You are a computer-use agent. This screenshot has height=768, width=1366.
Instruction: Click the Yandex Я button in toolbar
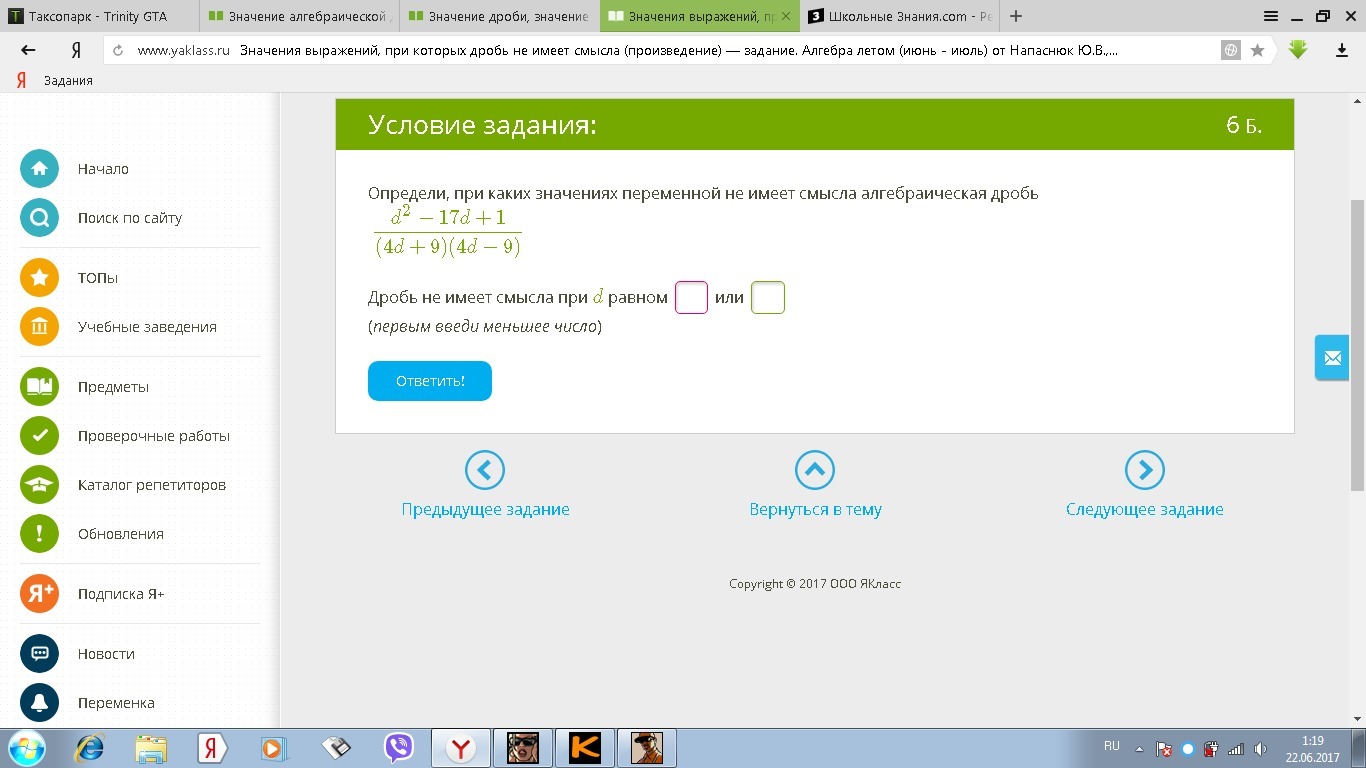point(76,50)
